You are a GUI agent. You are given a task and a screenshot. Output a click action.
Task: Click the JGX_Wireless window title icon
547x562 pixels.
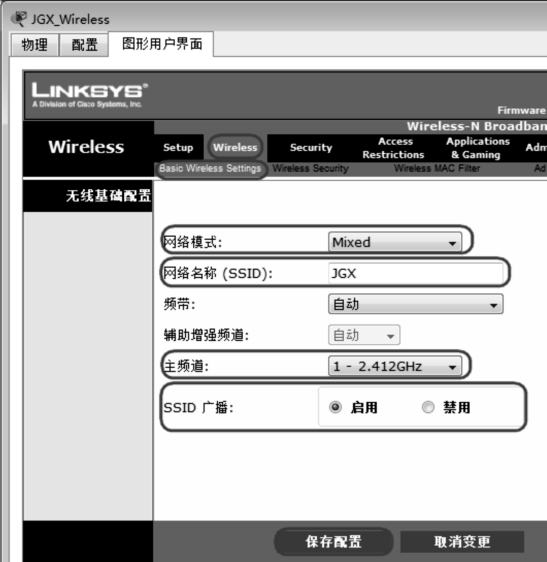pyautogui.click(x=19, y=19)
